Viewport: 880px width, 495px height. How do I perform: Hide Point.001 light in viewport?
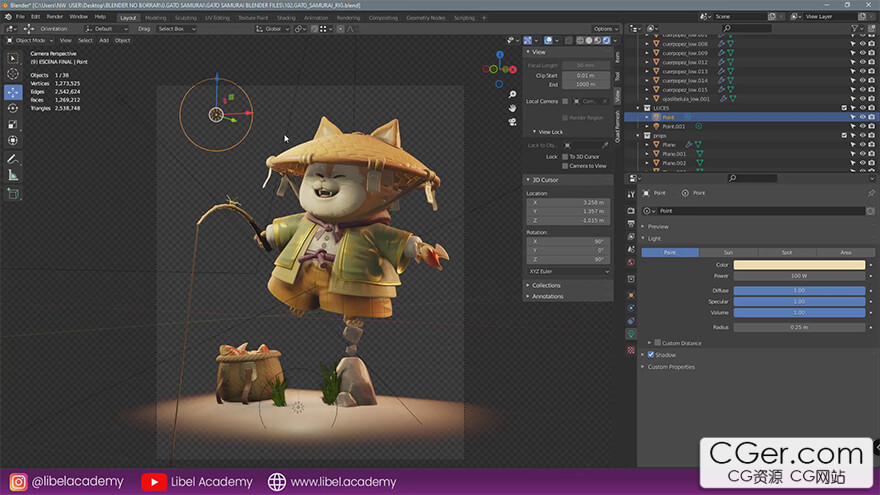(863, 126)
